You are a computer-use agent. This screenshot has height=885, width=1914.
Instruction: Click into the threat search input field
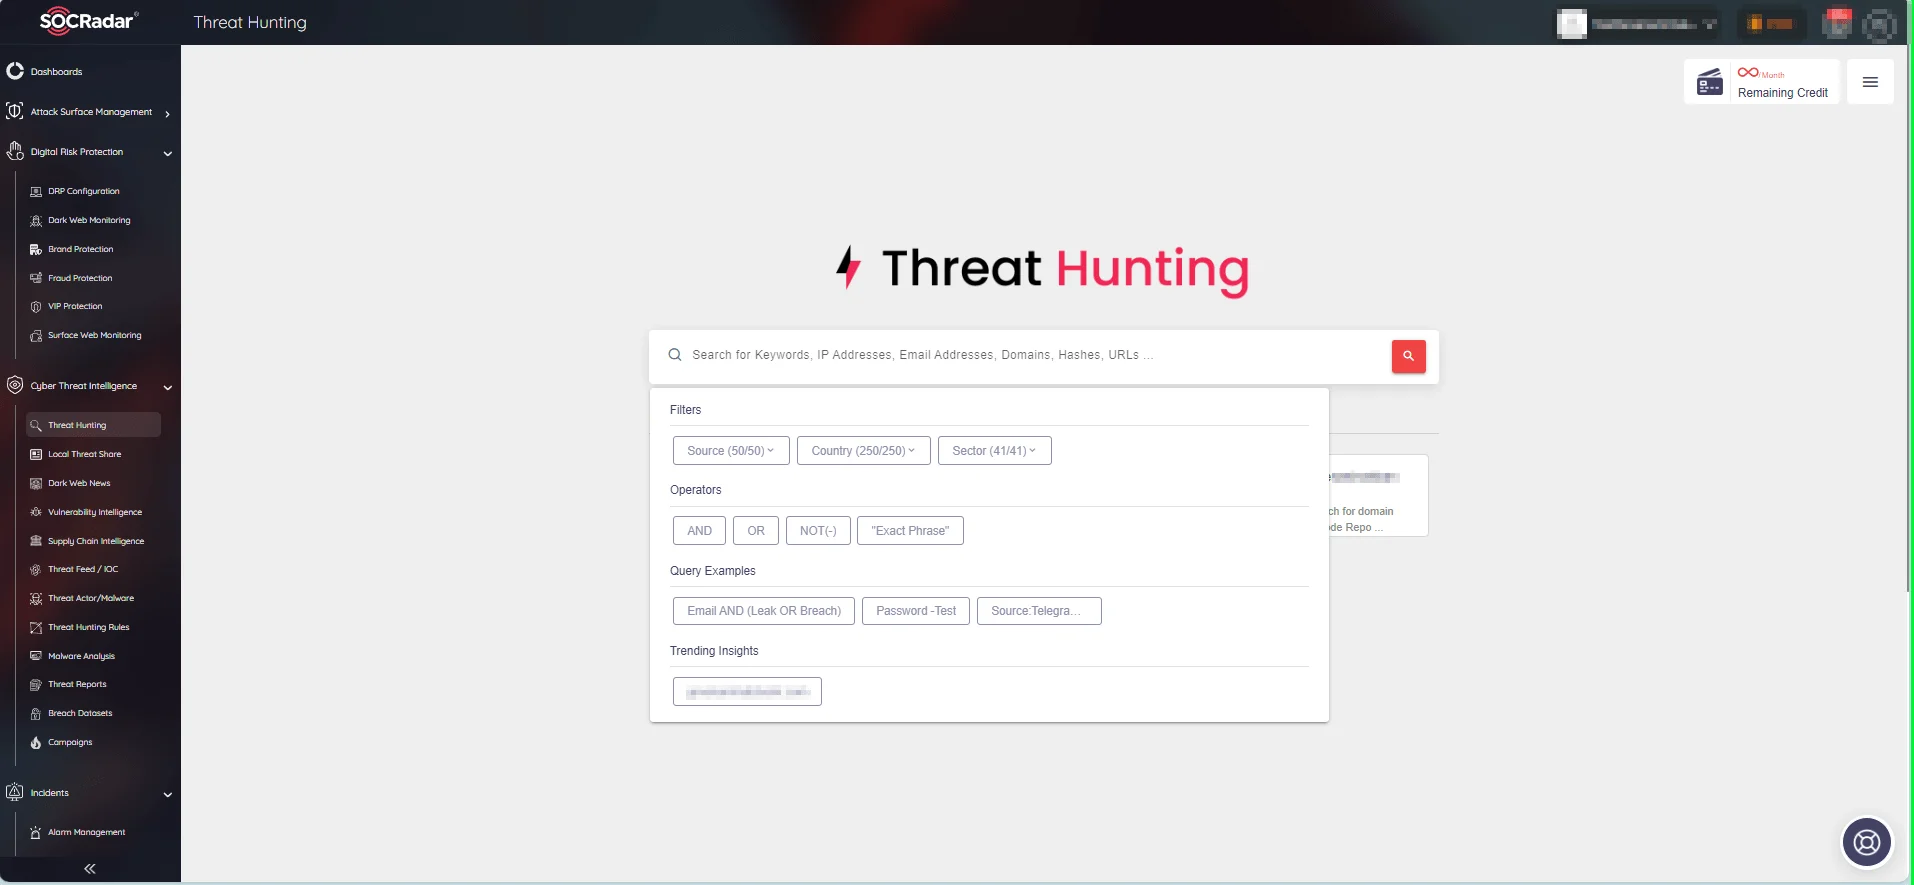point(1030,355)
